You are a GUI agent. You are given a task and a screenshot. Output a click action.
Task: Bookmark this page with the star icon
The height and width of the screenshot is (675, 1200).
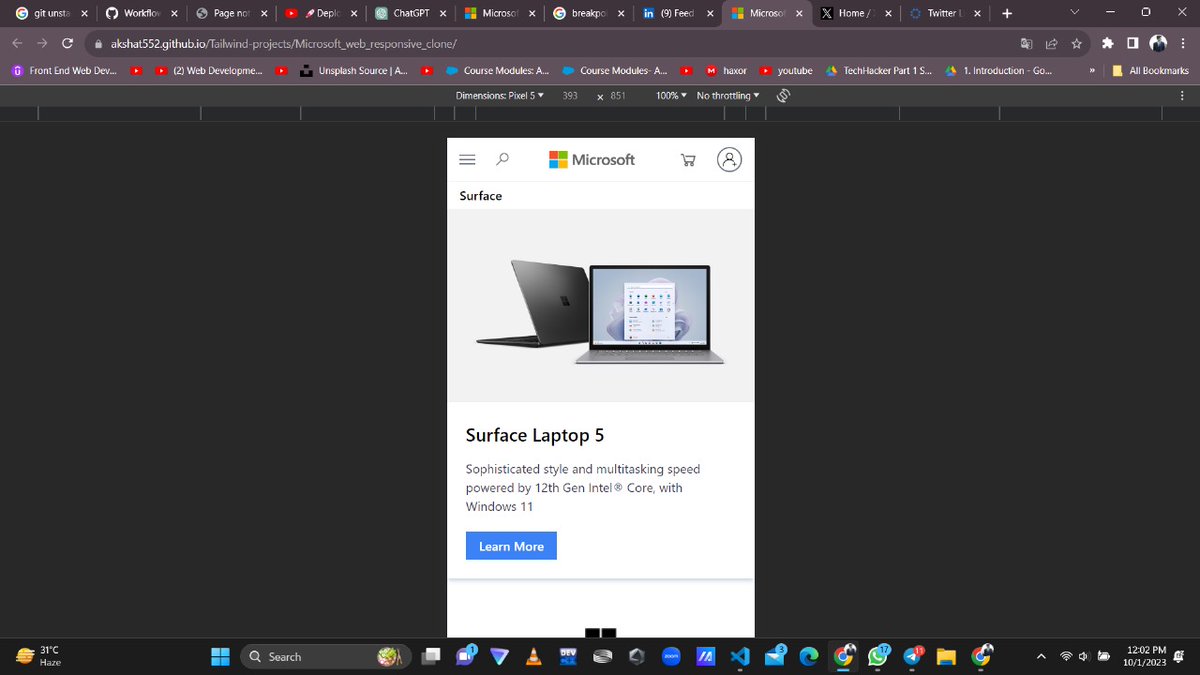coord(1076,44)
